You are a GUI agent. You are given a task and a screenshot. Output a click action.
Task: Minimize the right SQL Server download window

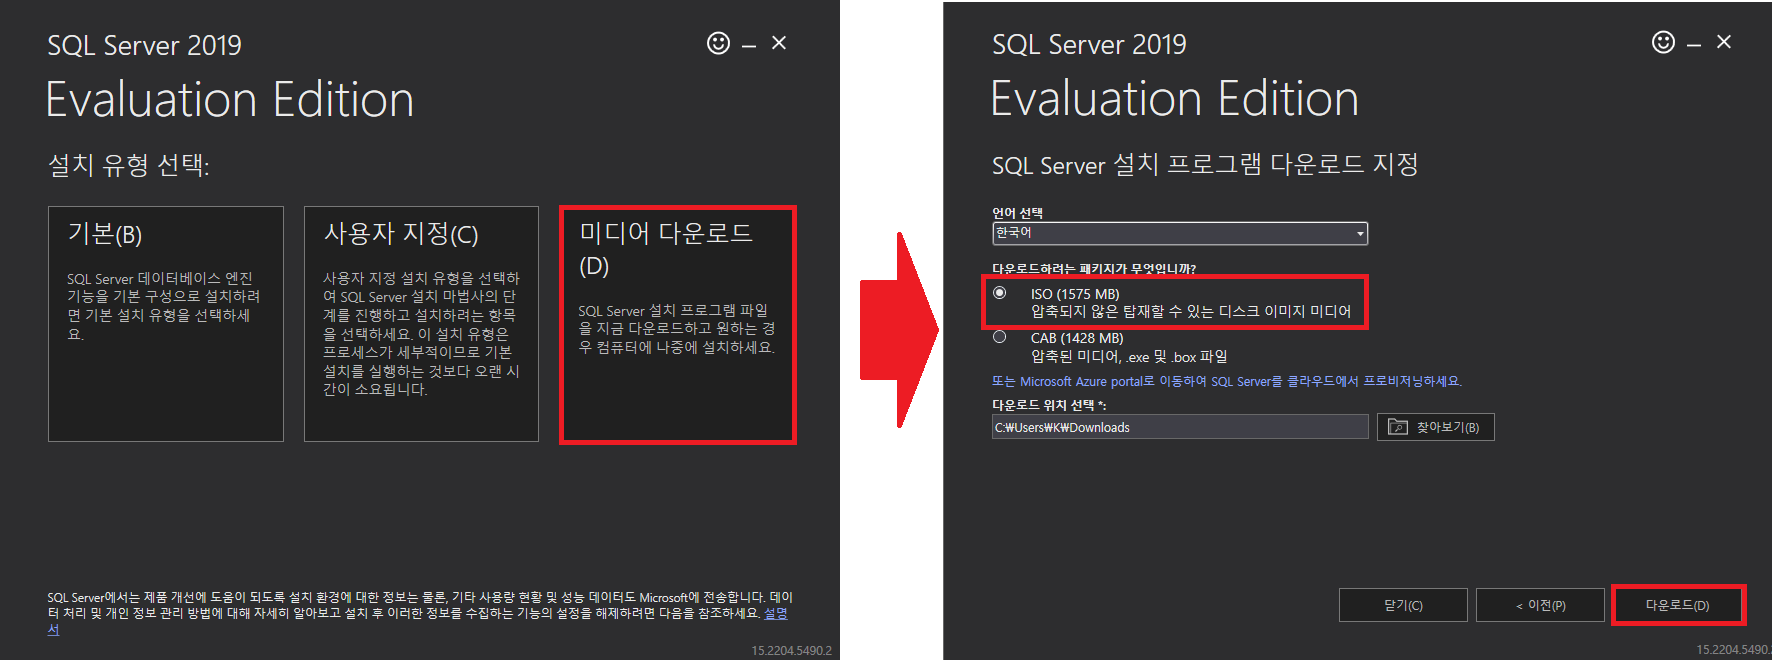tap(1694, 44)
